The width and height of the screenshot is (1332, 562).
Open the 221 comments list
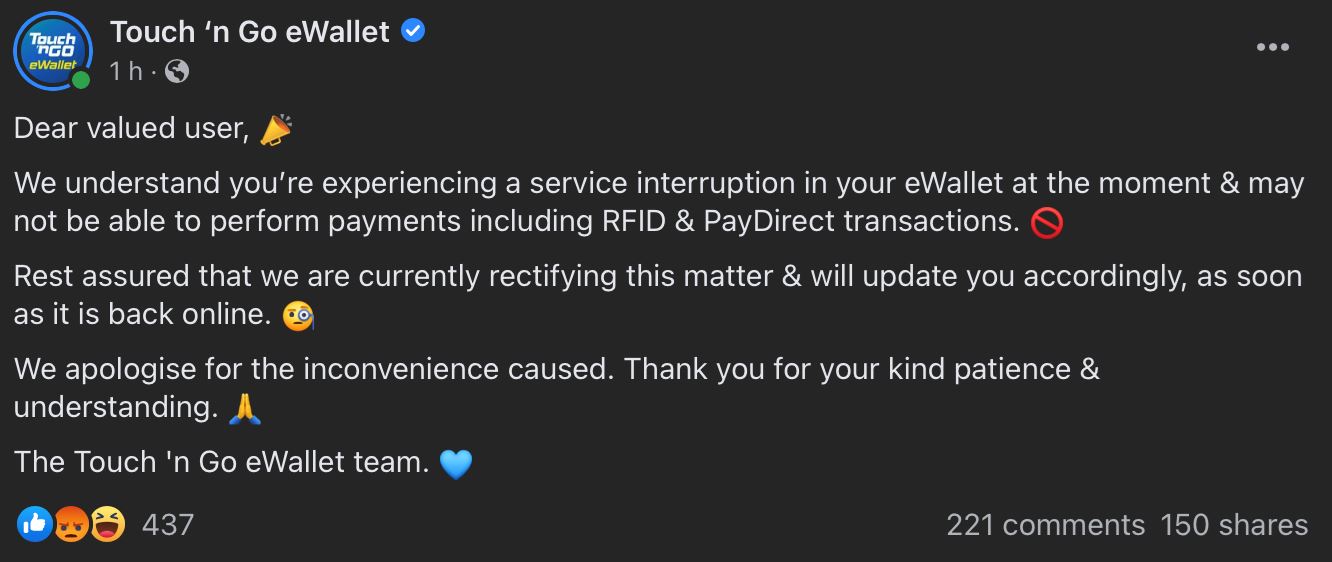click(1045, 525)
